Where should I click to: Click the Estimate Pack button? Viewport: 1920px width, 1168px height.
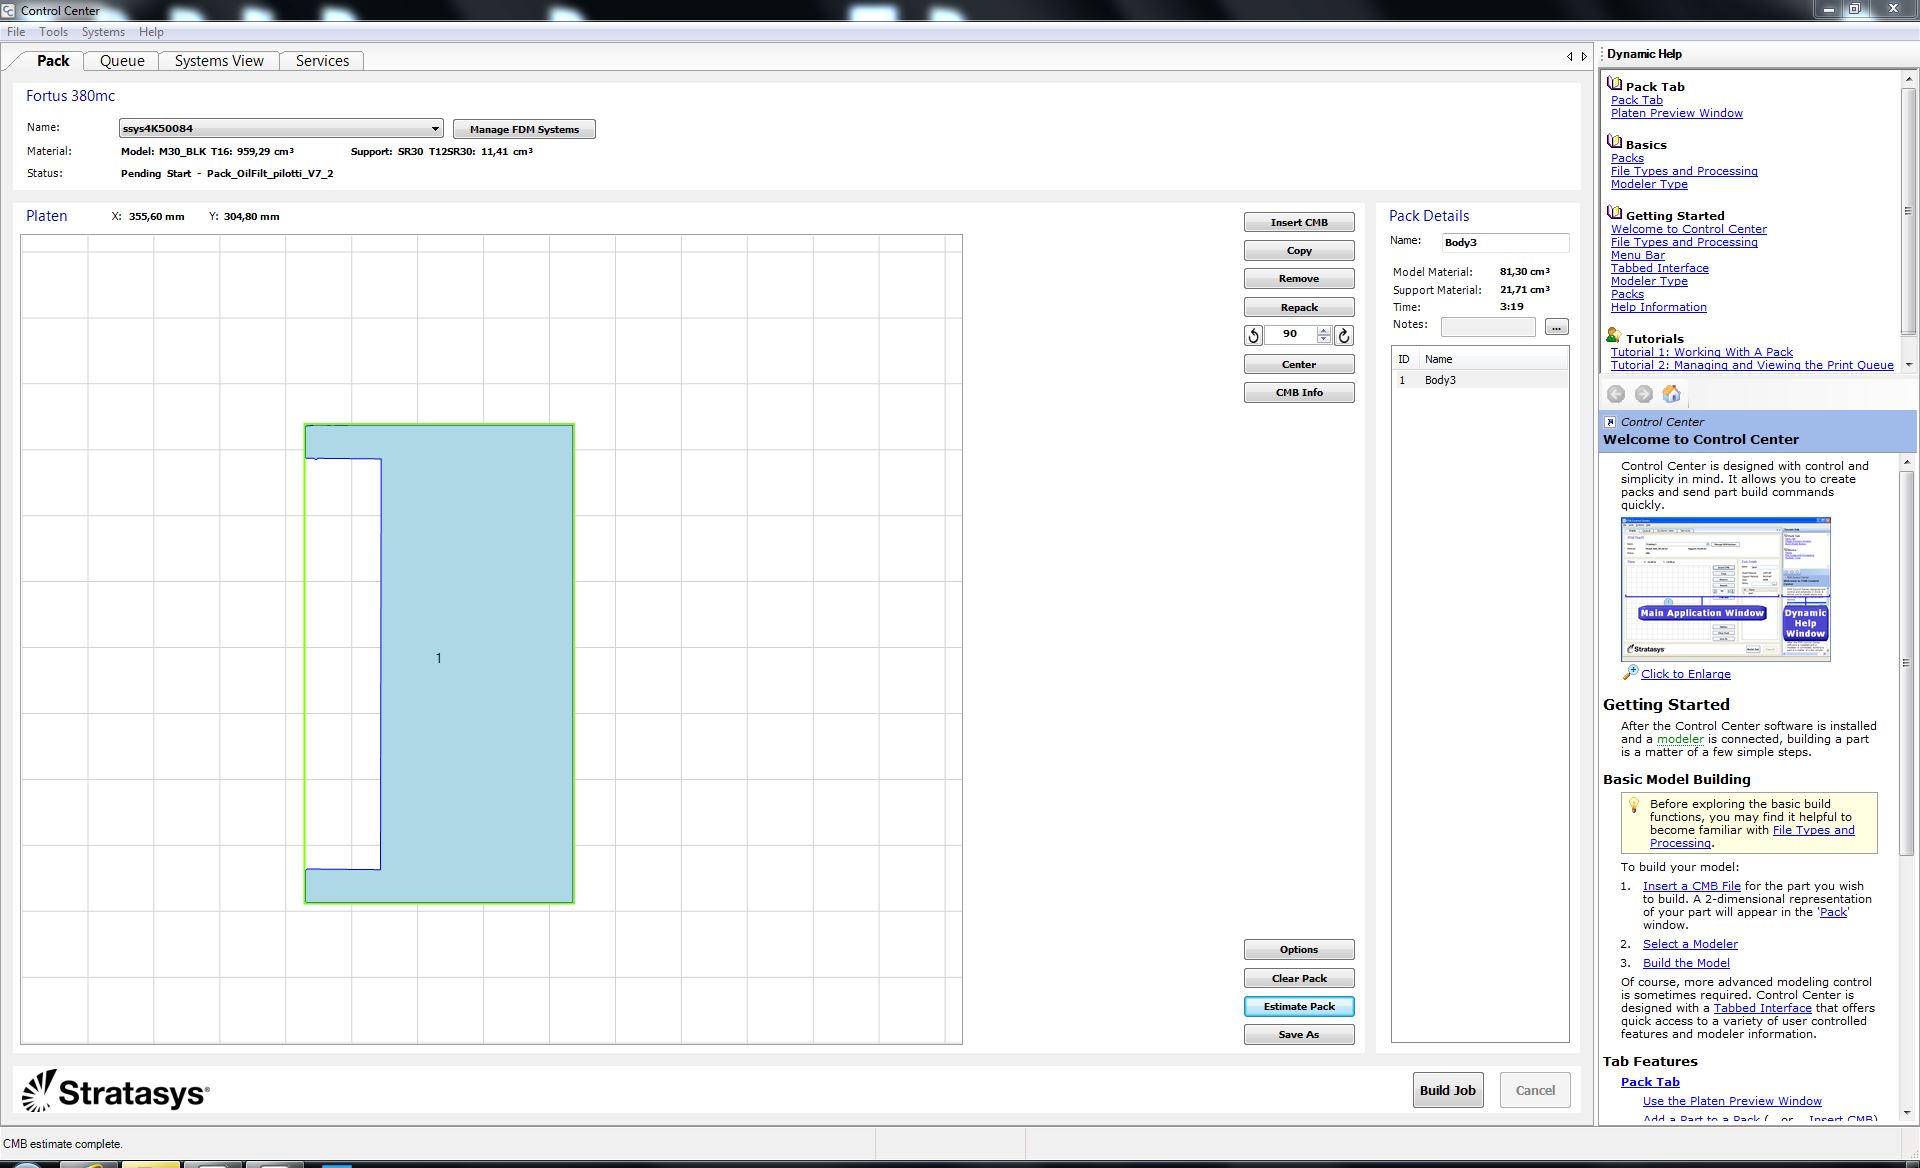[x=1299, y=1006]
